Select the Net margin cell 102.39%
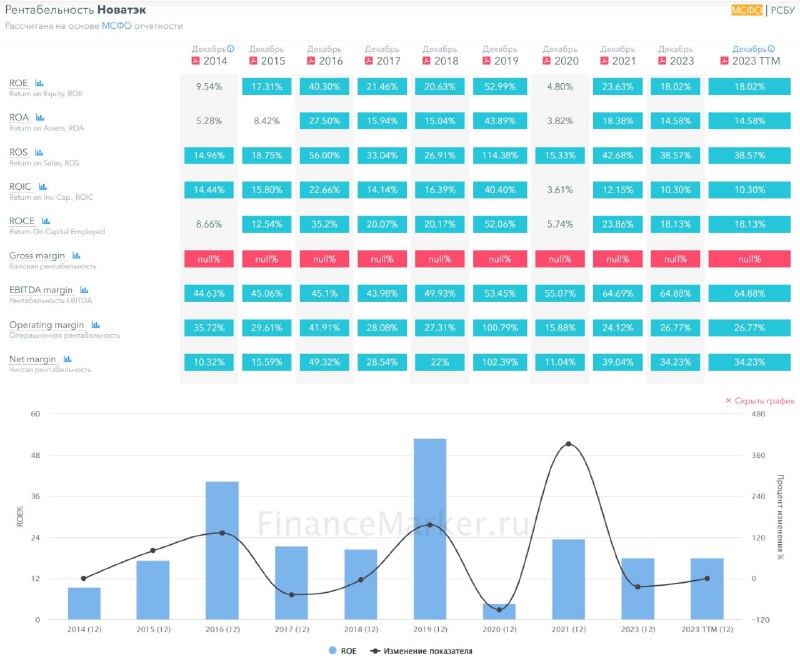Image resolution: width=800 pixels, height=659 pixels. click(x=500, y=362)
